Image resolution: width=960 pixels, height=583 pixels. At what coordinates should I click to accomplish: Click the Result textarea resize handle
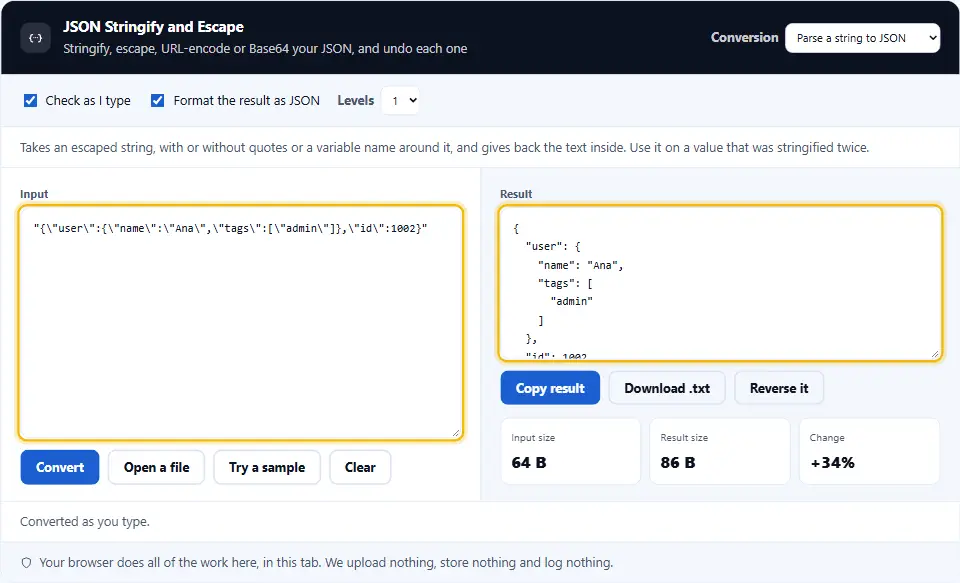[935, 354]
